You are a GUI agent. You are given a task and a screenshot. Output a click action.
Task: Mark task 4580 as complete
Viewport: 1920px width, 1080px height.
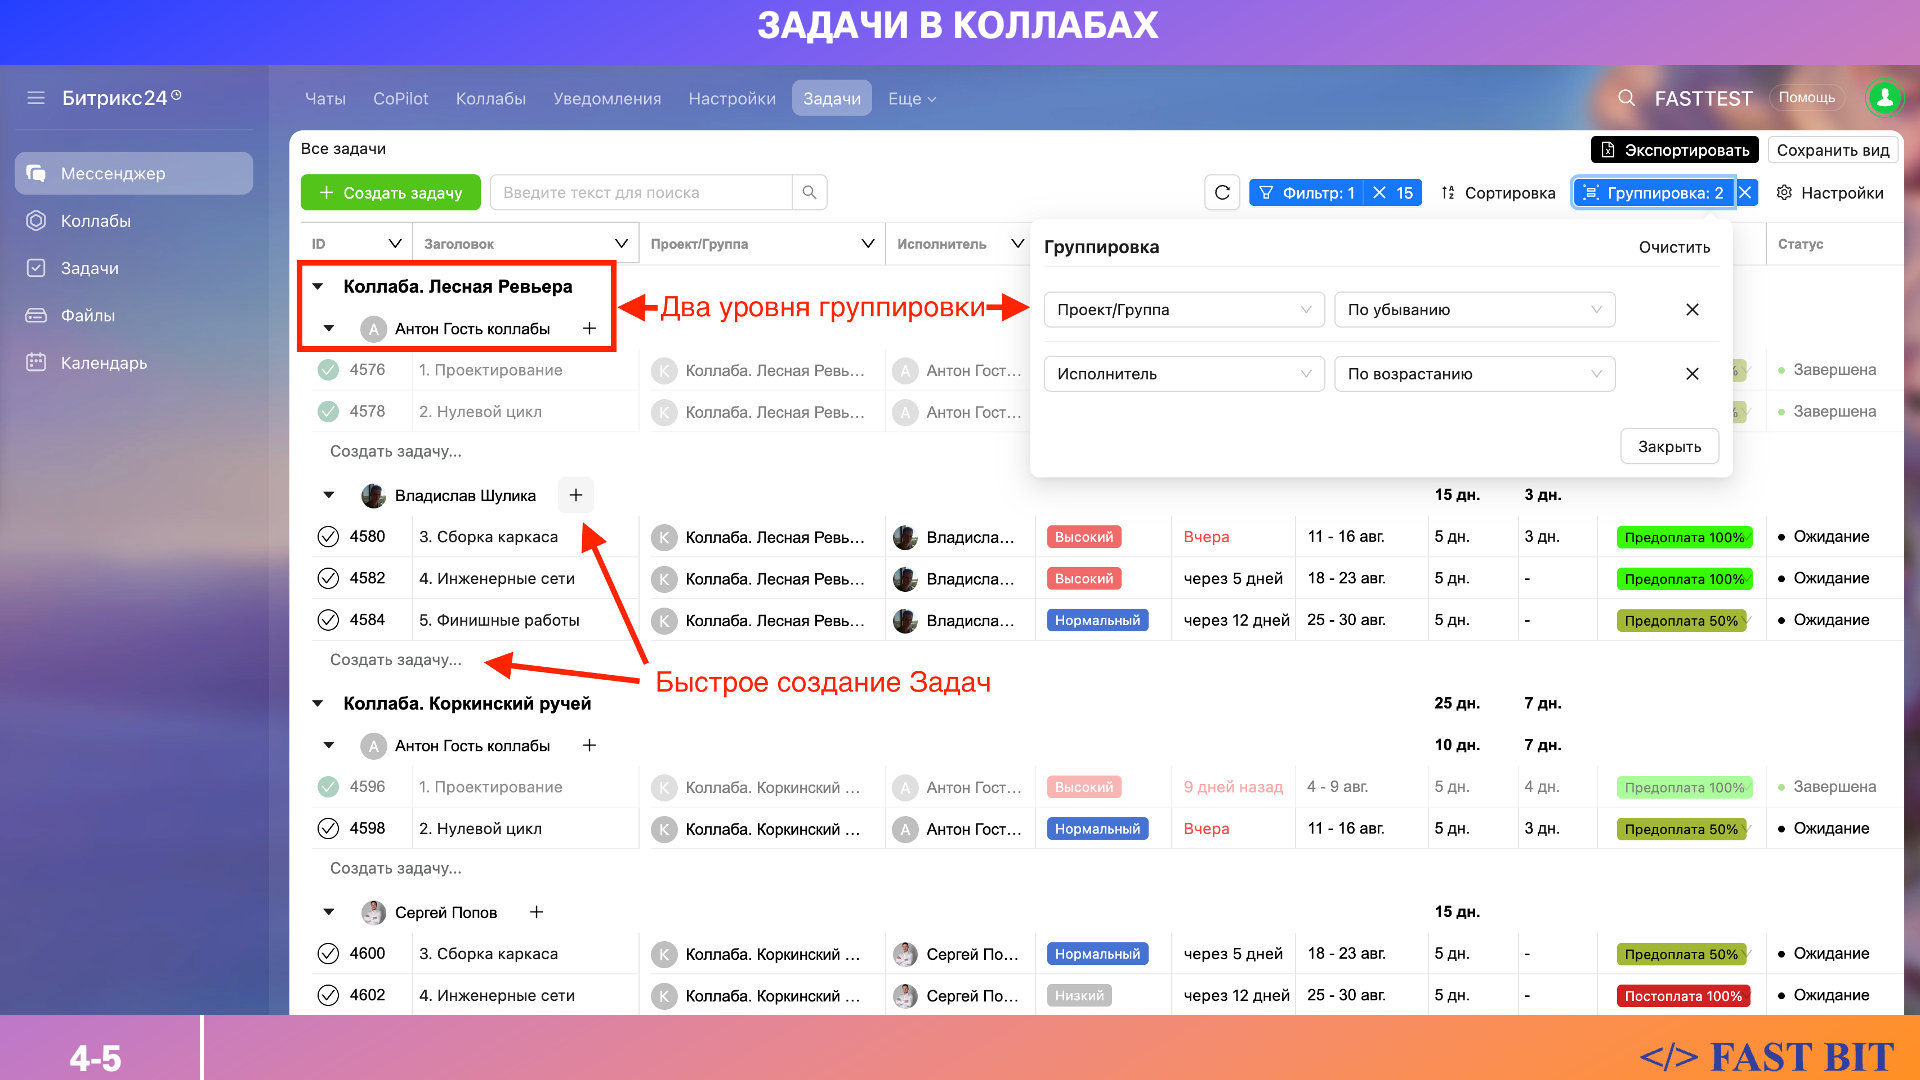328,537
